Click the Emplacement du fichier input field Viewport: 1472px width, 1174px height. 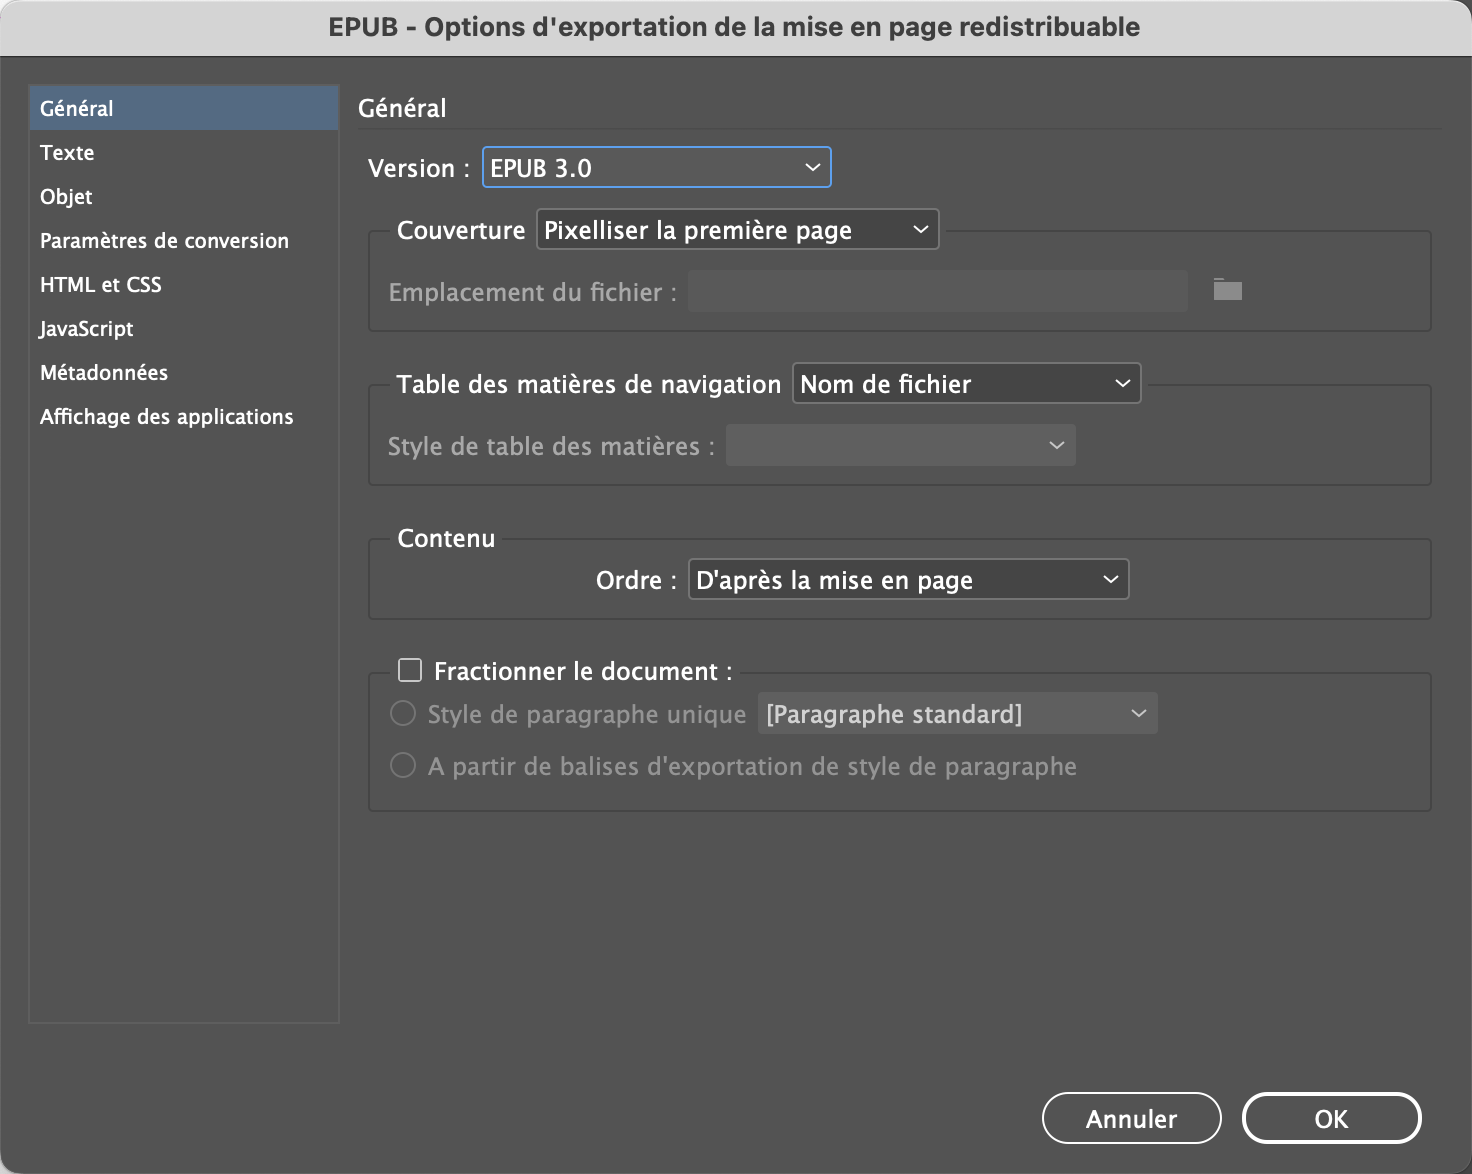(x=937, y=291)
